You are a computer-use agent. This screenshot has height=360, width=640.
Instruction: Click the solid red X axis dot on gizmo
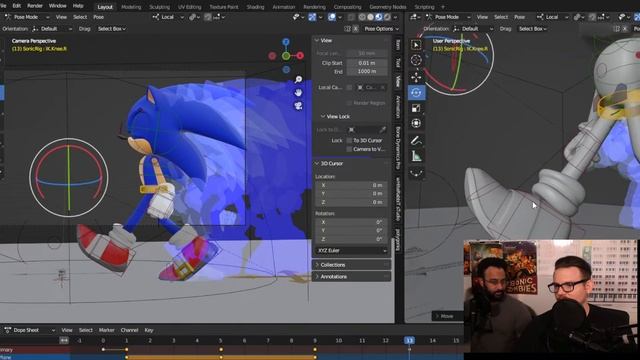point(300,56)
